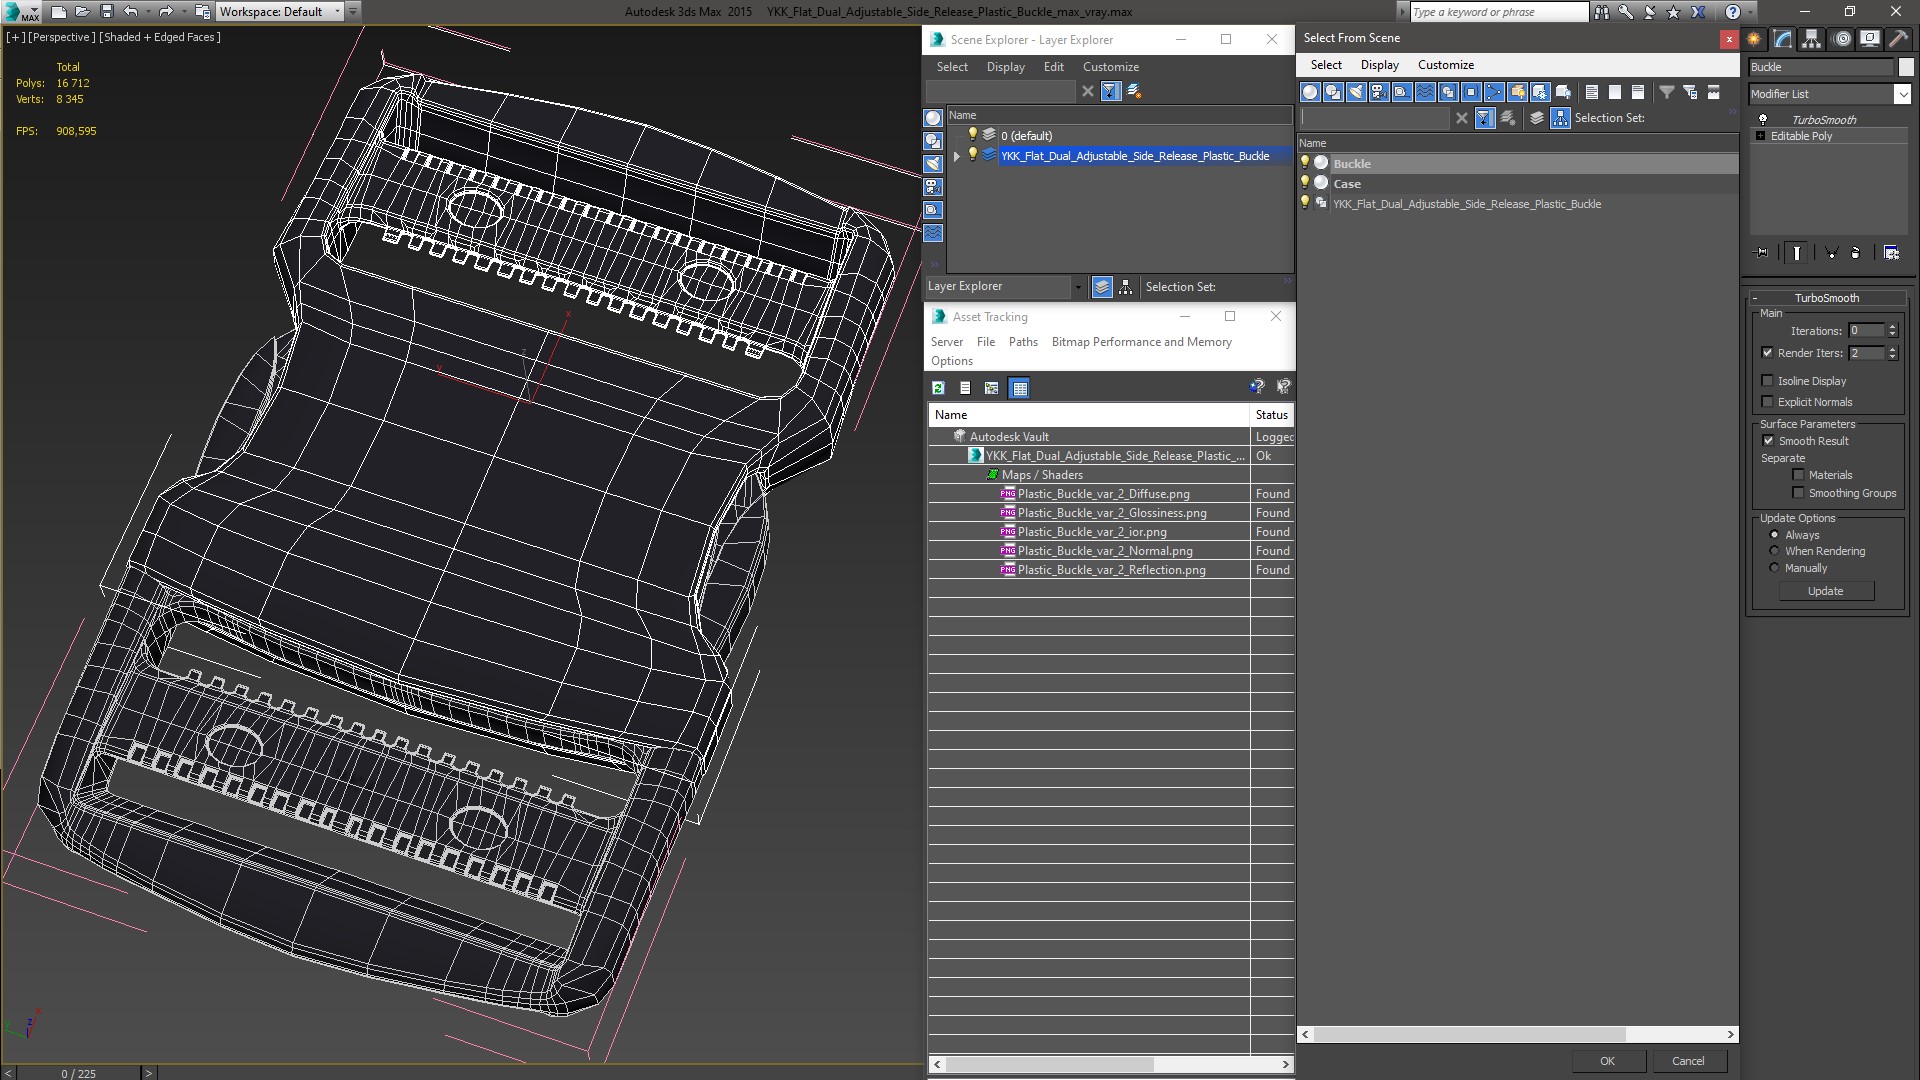This screenshot has height=1080, width=1920.
Task: Toggle TurboSmooth modifier lightbulb visibility
Action: (1763, 120)
